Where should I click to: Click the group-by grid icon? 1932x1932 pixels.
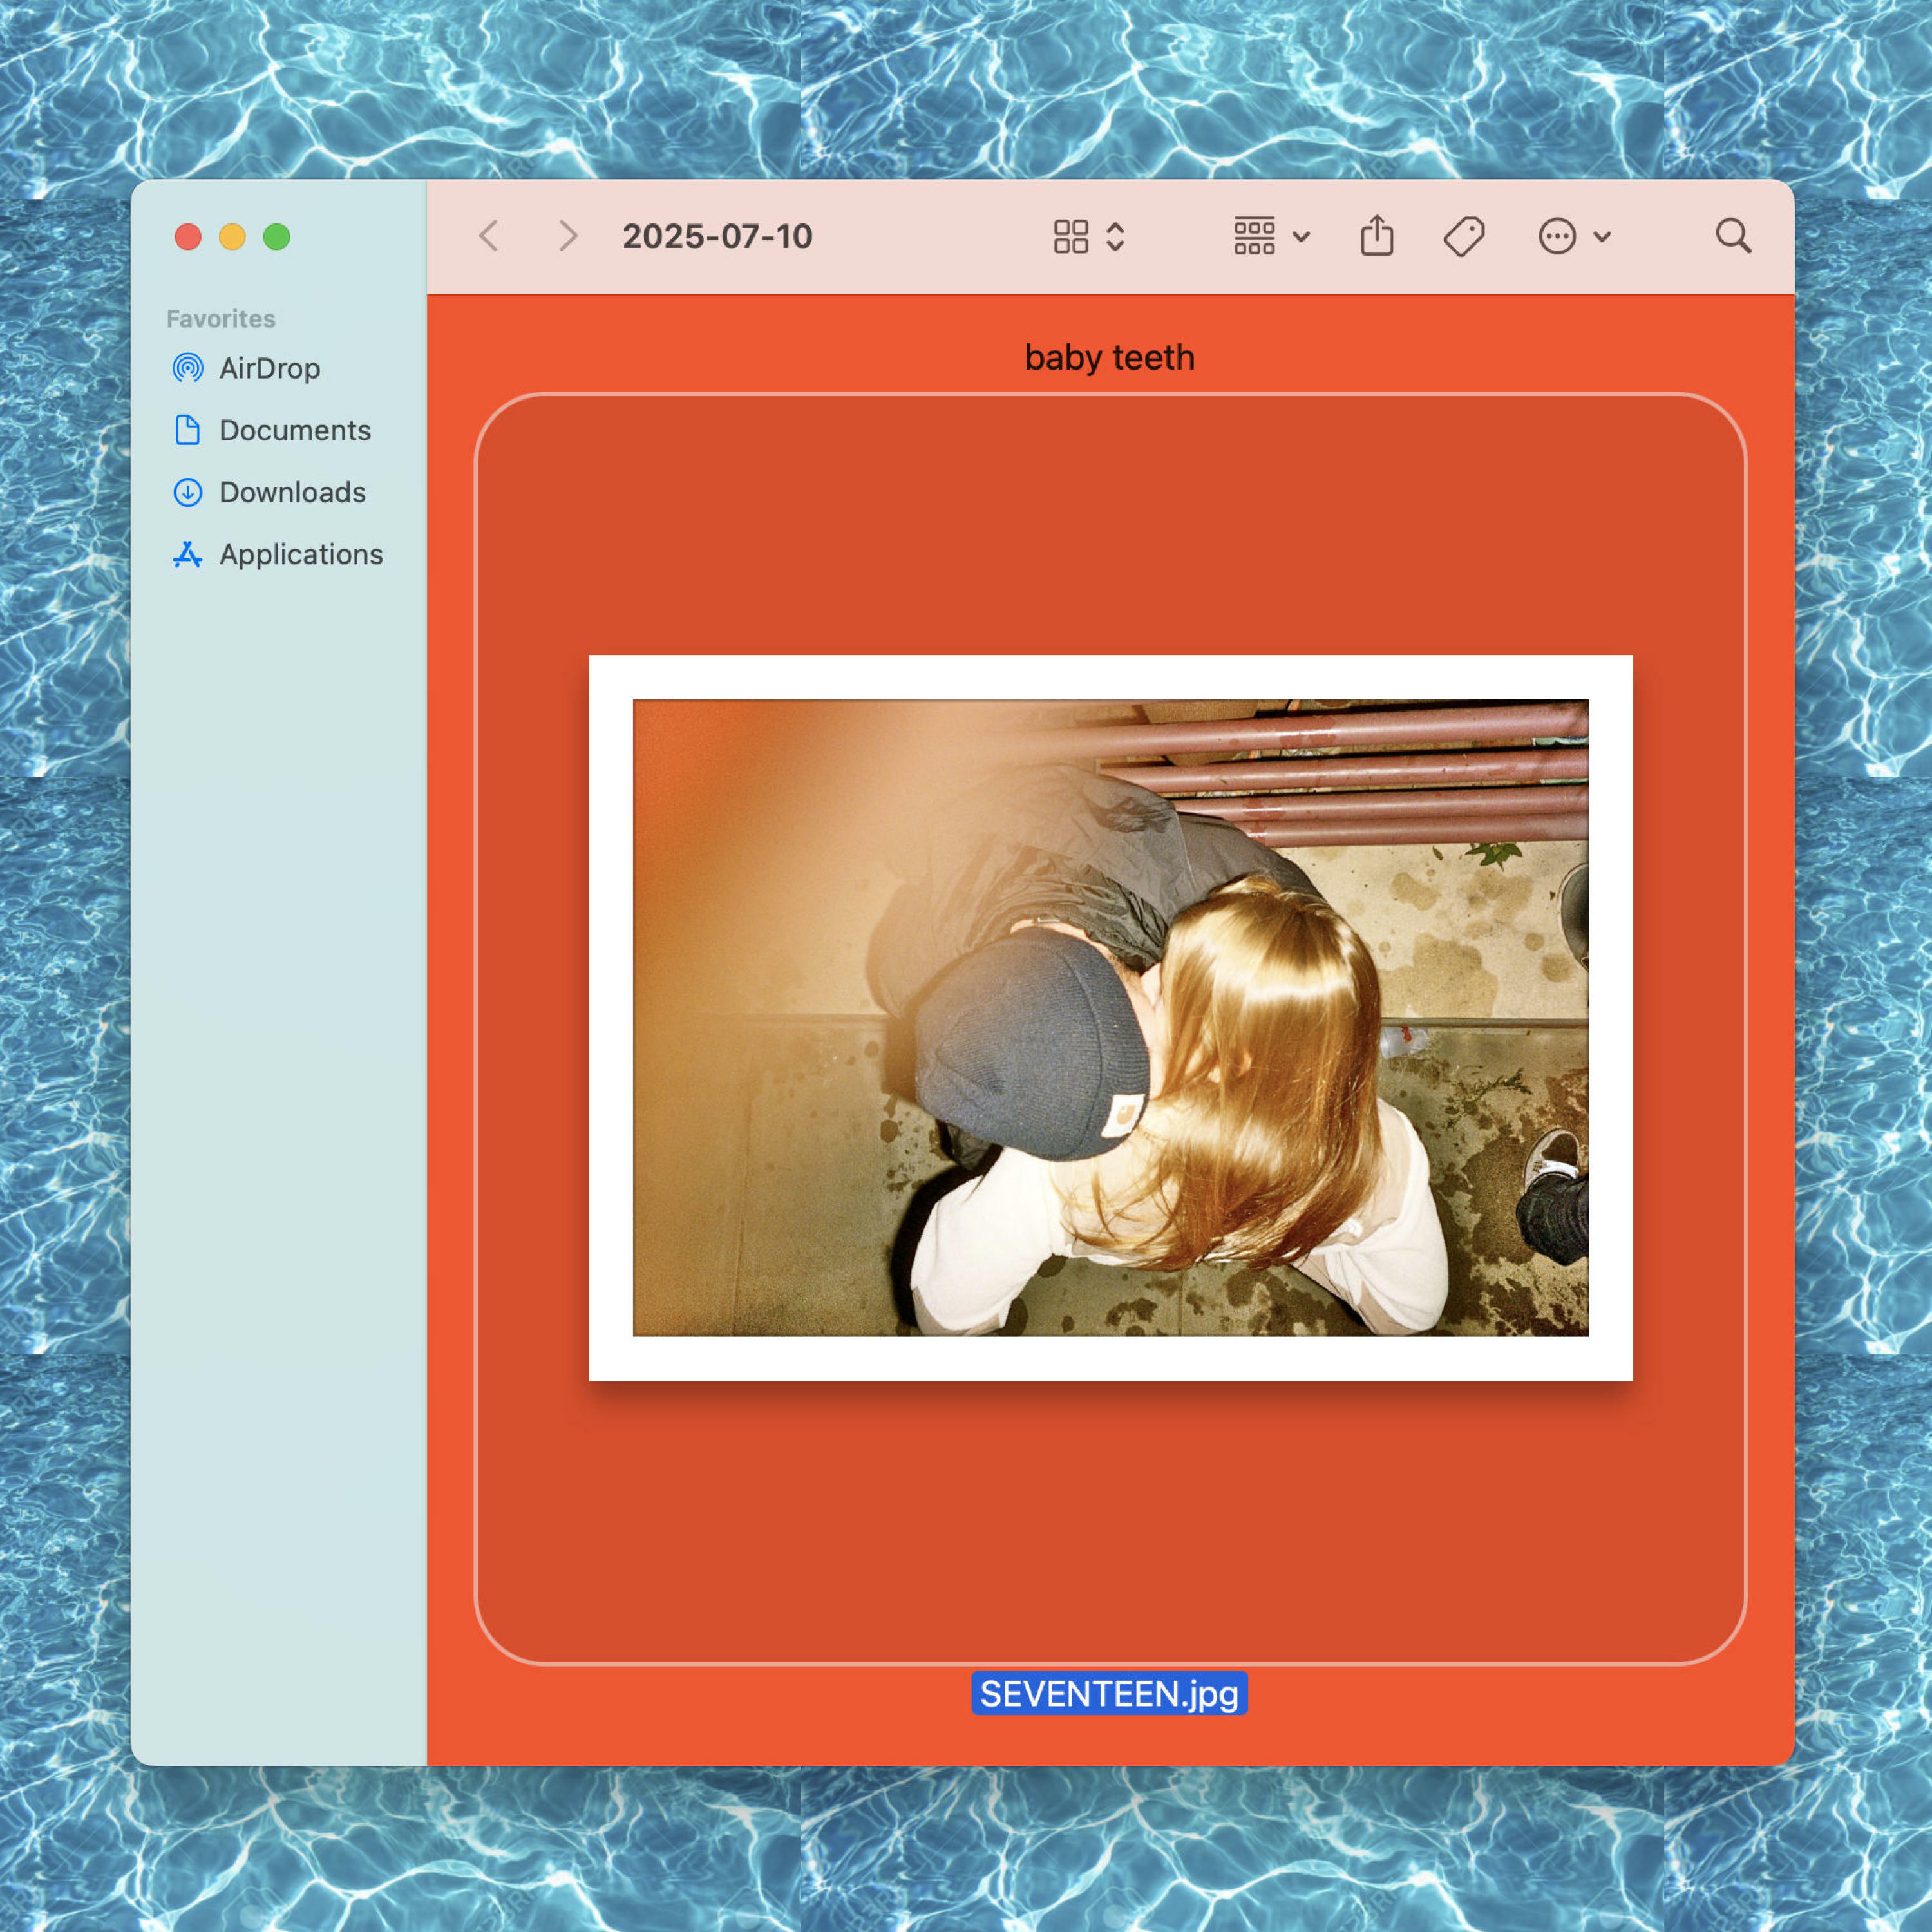[1254, 237]
